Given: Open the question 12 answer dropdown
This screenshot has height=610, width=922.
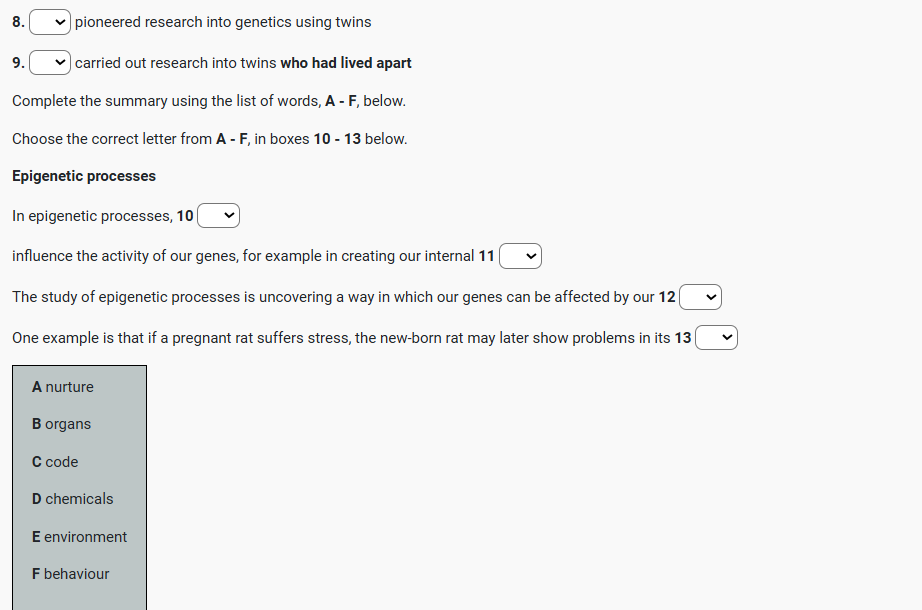Looking at the screenshot, I should click(700, 297).
